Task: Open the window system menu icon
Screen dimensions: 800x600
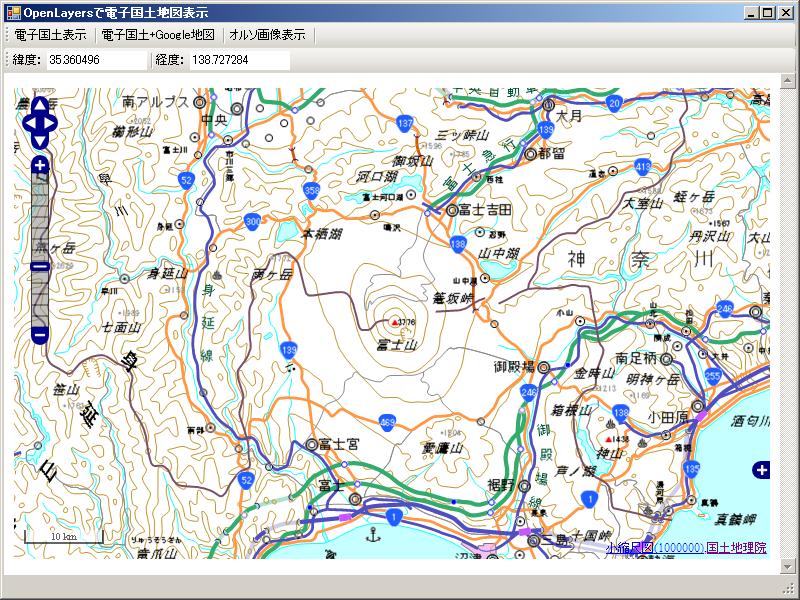Action: [13, 13]
